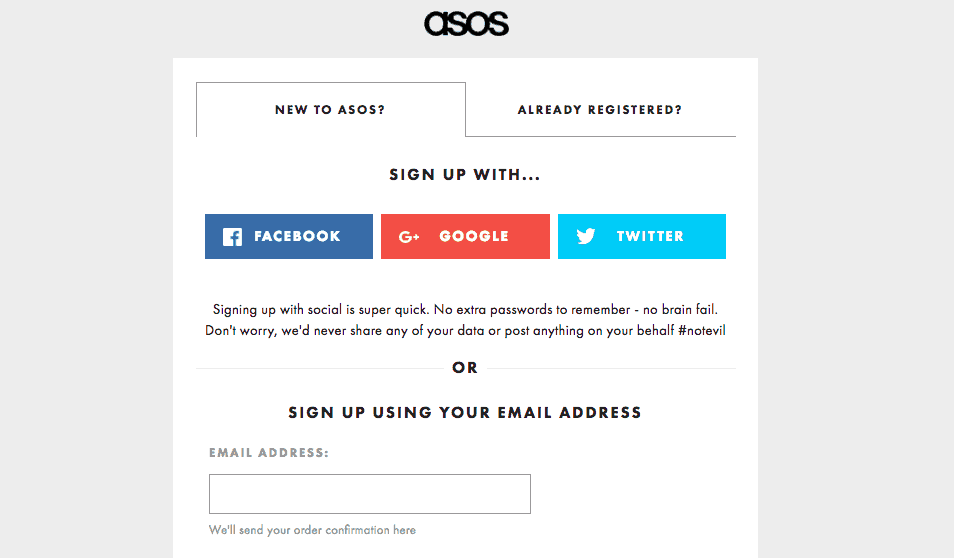The height and width of the screenshot is (558, 954).
Task: Click 'SIGN UP USING YOUR EMAIL ADDRESS' heading
Action: click(x=465, y=413)
